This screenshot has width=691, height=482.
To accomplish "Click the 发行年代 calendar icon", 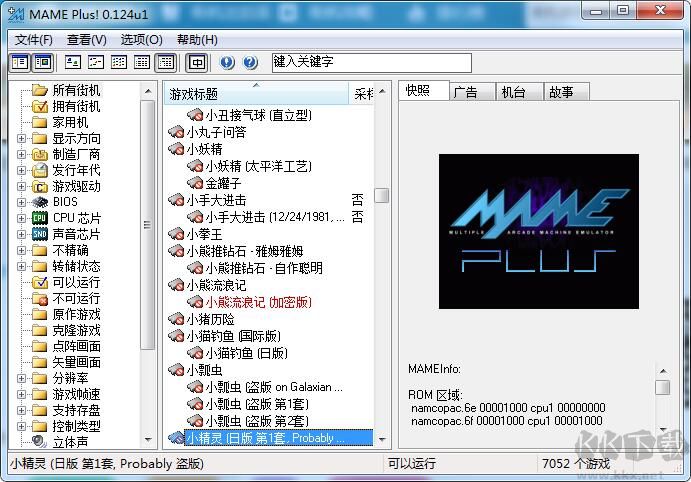I will pyautogui.click(x=40, y=170).
